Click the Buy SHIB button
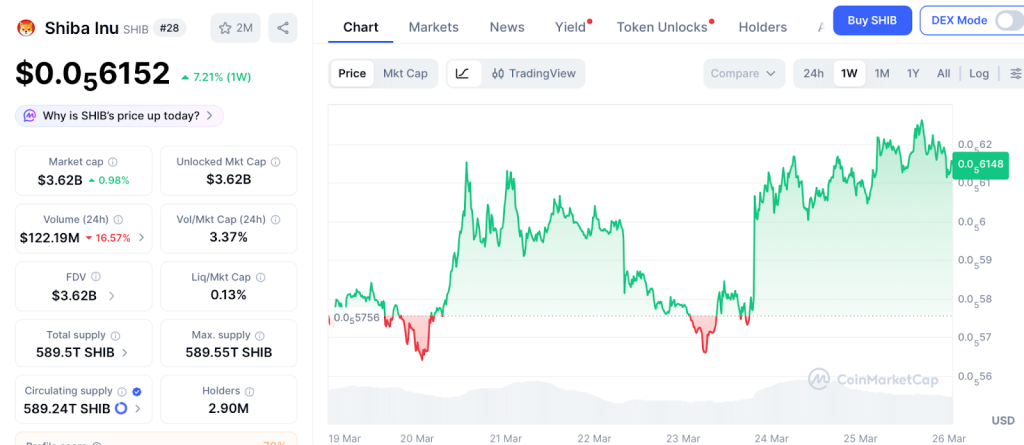 (872, 20)
